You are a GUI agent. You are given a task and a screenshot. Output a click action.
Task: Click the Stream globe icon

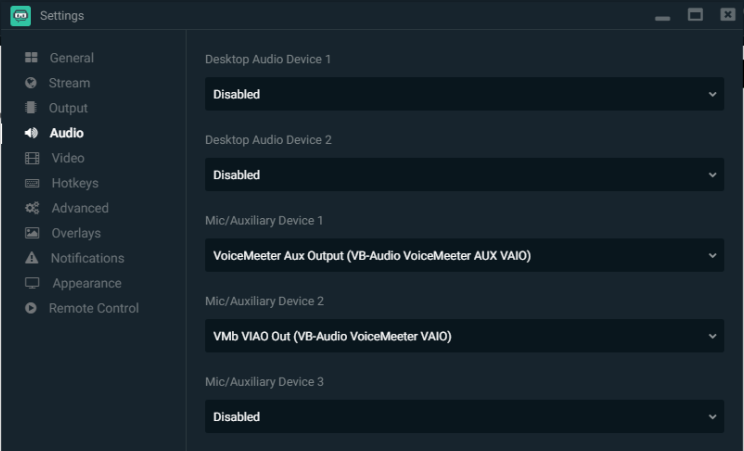pos(31,83)
